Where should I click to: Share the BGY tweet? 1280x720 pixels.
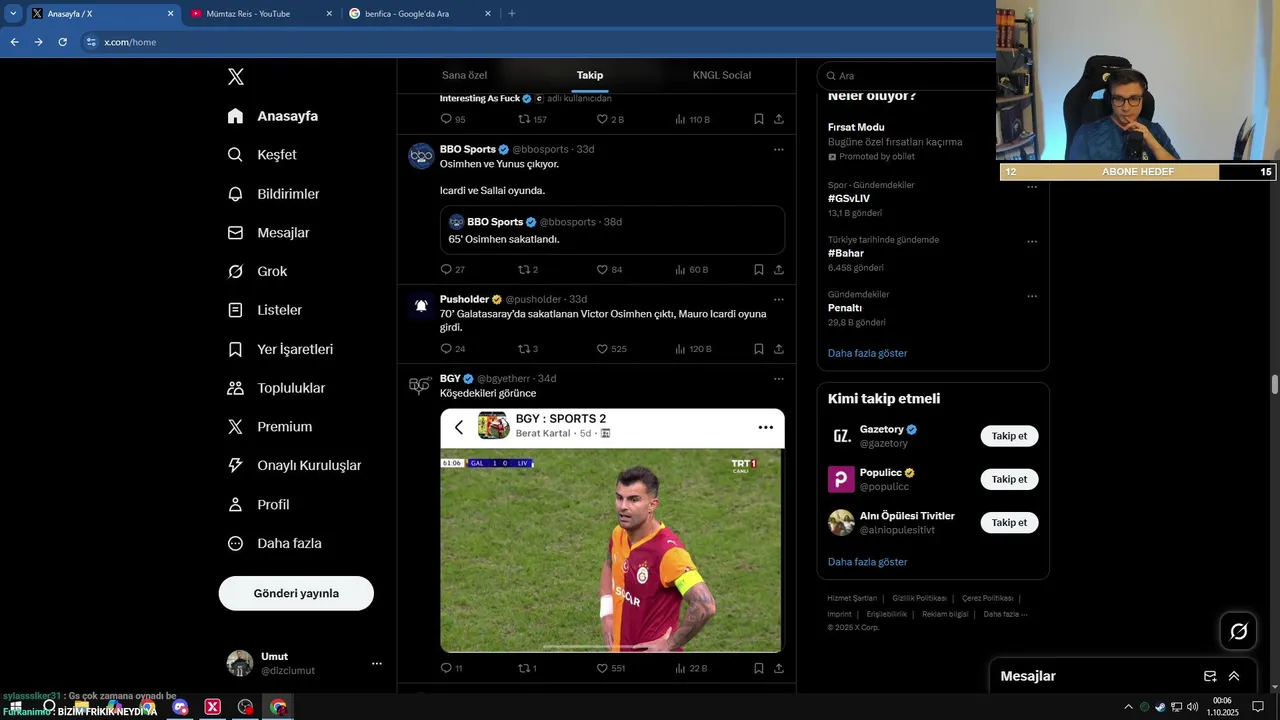point(778,668)
